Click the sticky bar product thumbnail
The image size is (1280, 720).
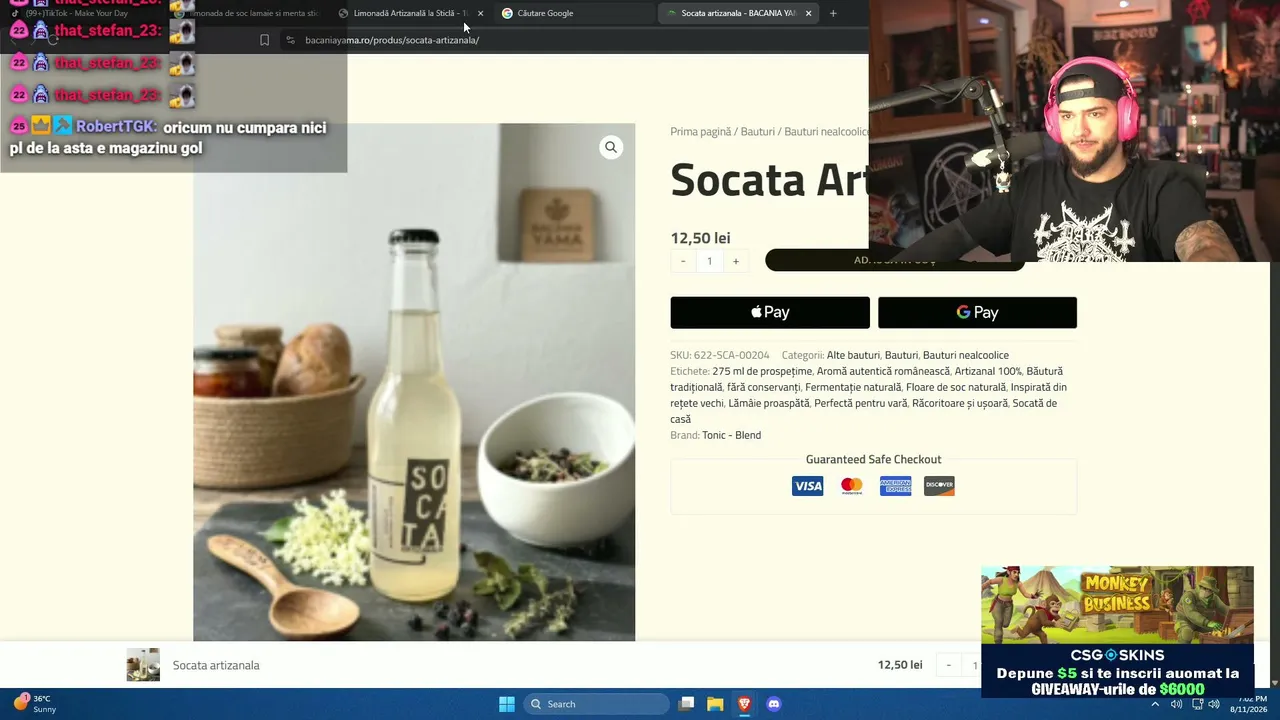pos(143,665)
